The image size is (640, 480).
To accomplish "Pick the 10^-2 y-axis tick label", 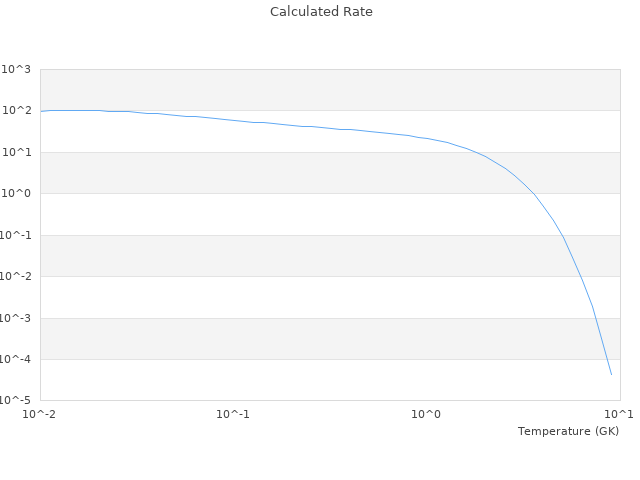I will point(14,277).
